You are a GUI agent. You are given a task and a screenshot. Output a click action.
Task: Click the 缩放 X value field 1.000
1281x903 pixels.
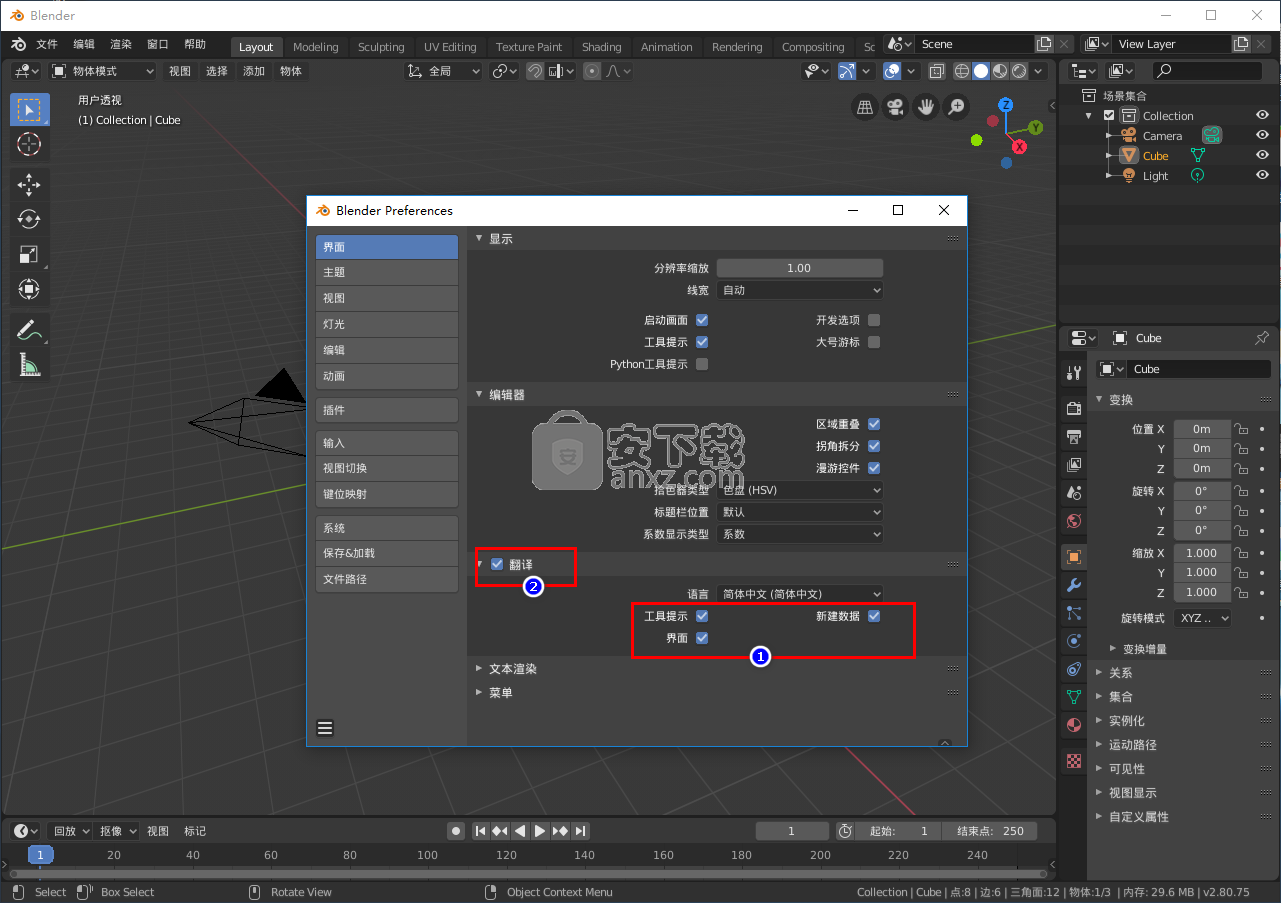pos(1201,553)
